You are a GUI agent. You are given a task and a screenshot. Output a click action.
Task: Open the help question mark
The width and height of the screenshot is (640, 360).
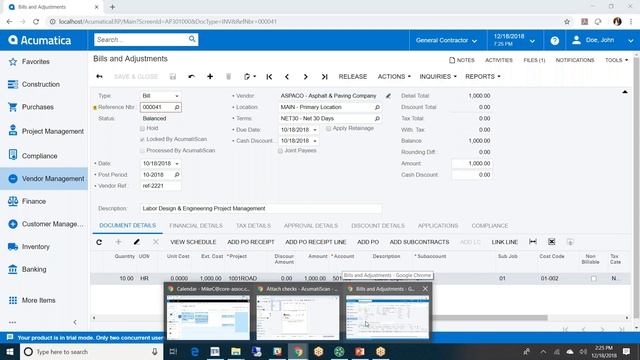click(554, 40)
